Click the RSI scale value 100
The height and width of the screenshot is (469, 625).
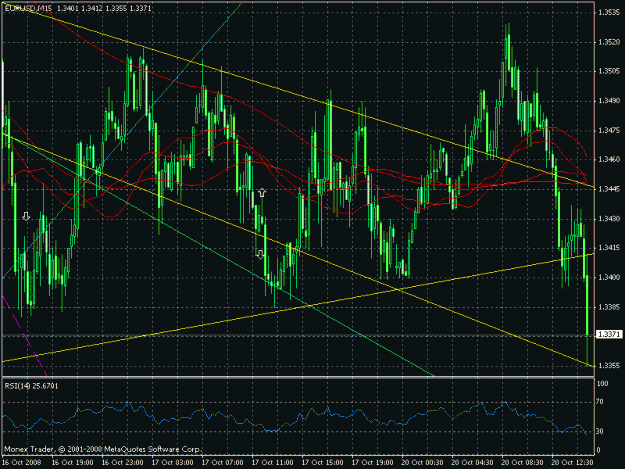point(603,383)
